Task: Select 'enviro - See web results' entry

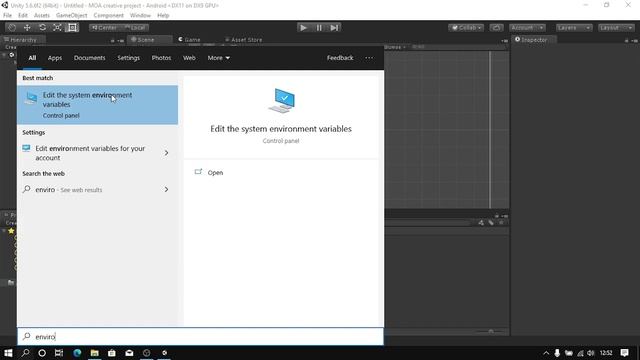Action: tap(69, 190)
